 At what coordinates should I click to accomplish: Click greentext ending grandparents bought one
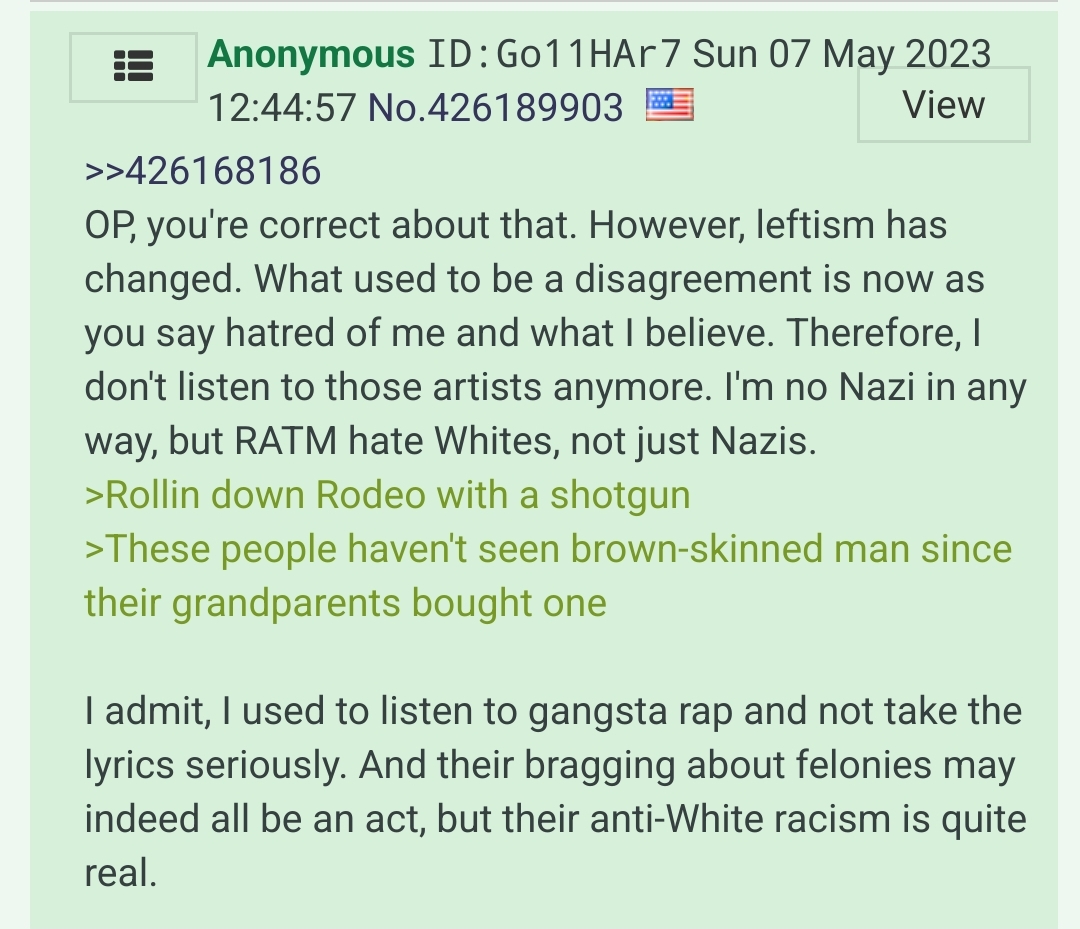(x=345, y=603)
